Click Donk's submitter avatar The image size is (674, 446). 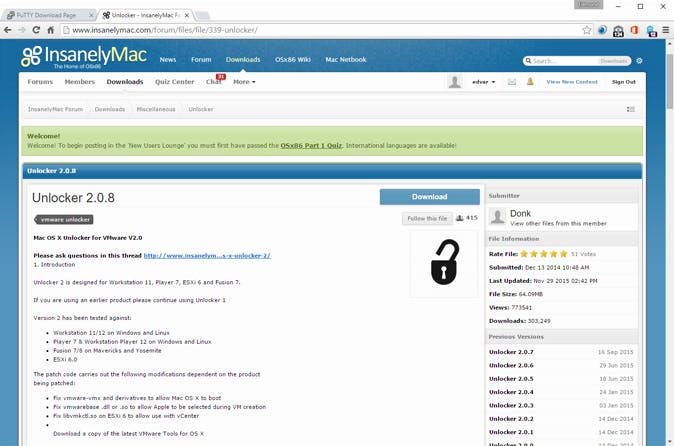tap(498, 217)
